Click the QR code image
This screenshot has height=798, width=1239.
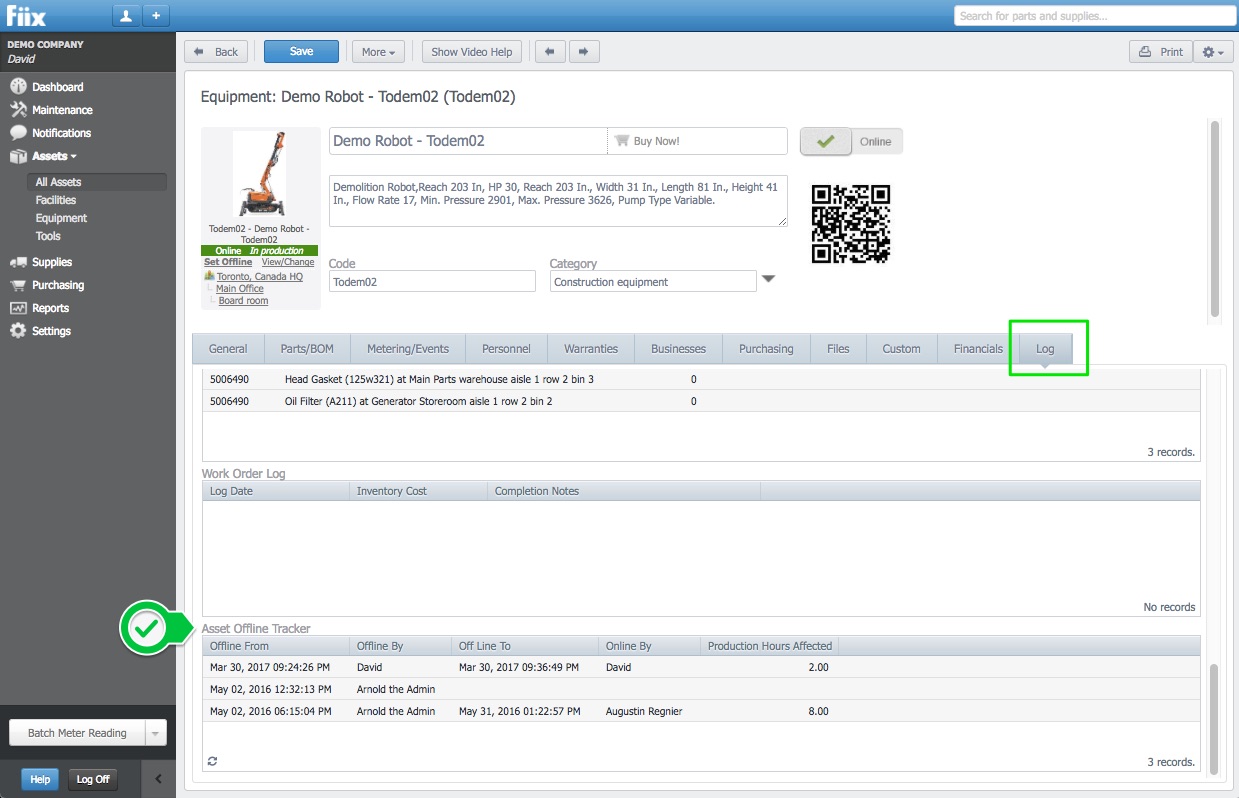pyautogui.click(x=851, y=223)
